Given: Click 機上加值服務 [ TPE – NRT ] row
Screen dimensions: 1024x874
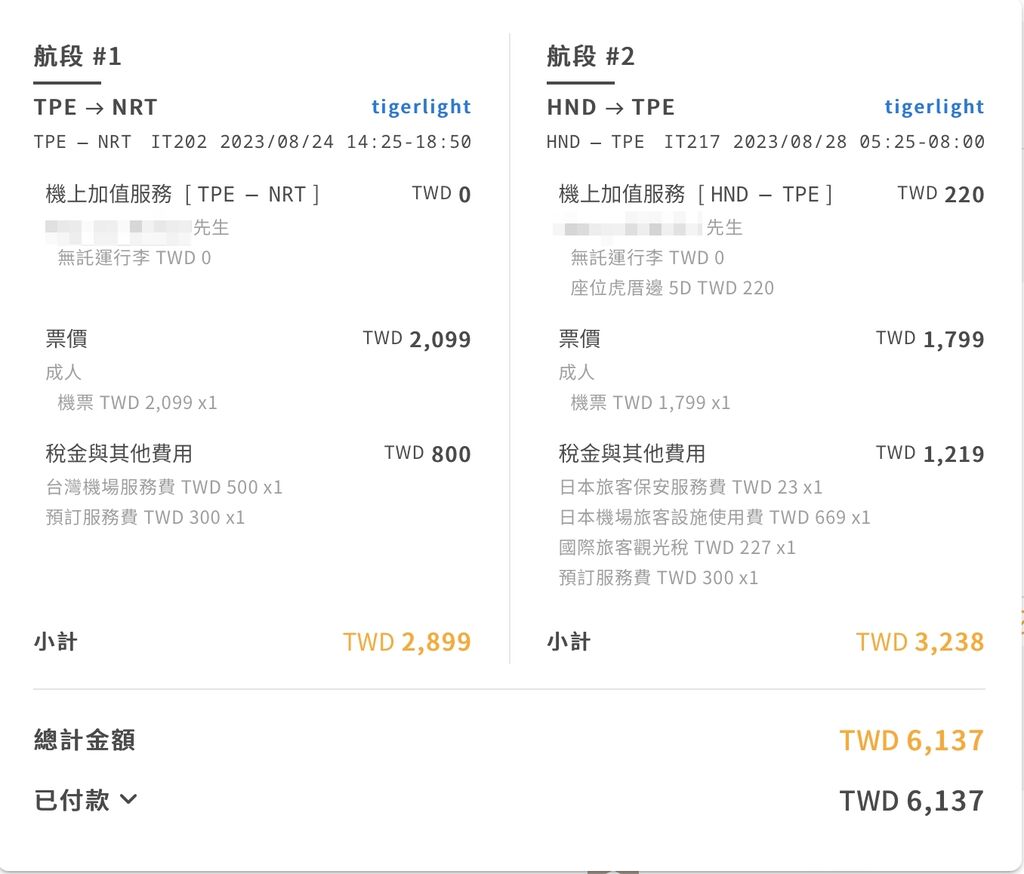Looking at the screenshot, I should pos(258,194).
